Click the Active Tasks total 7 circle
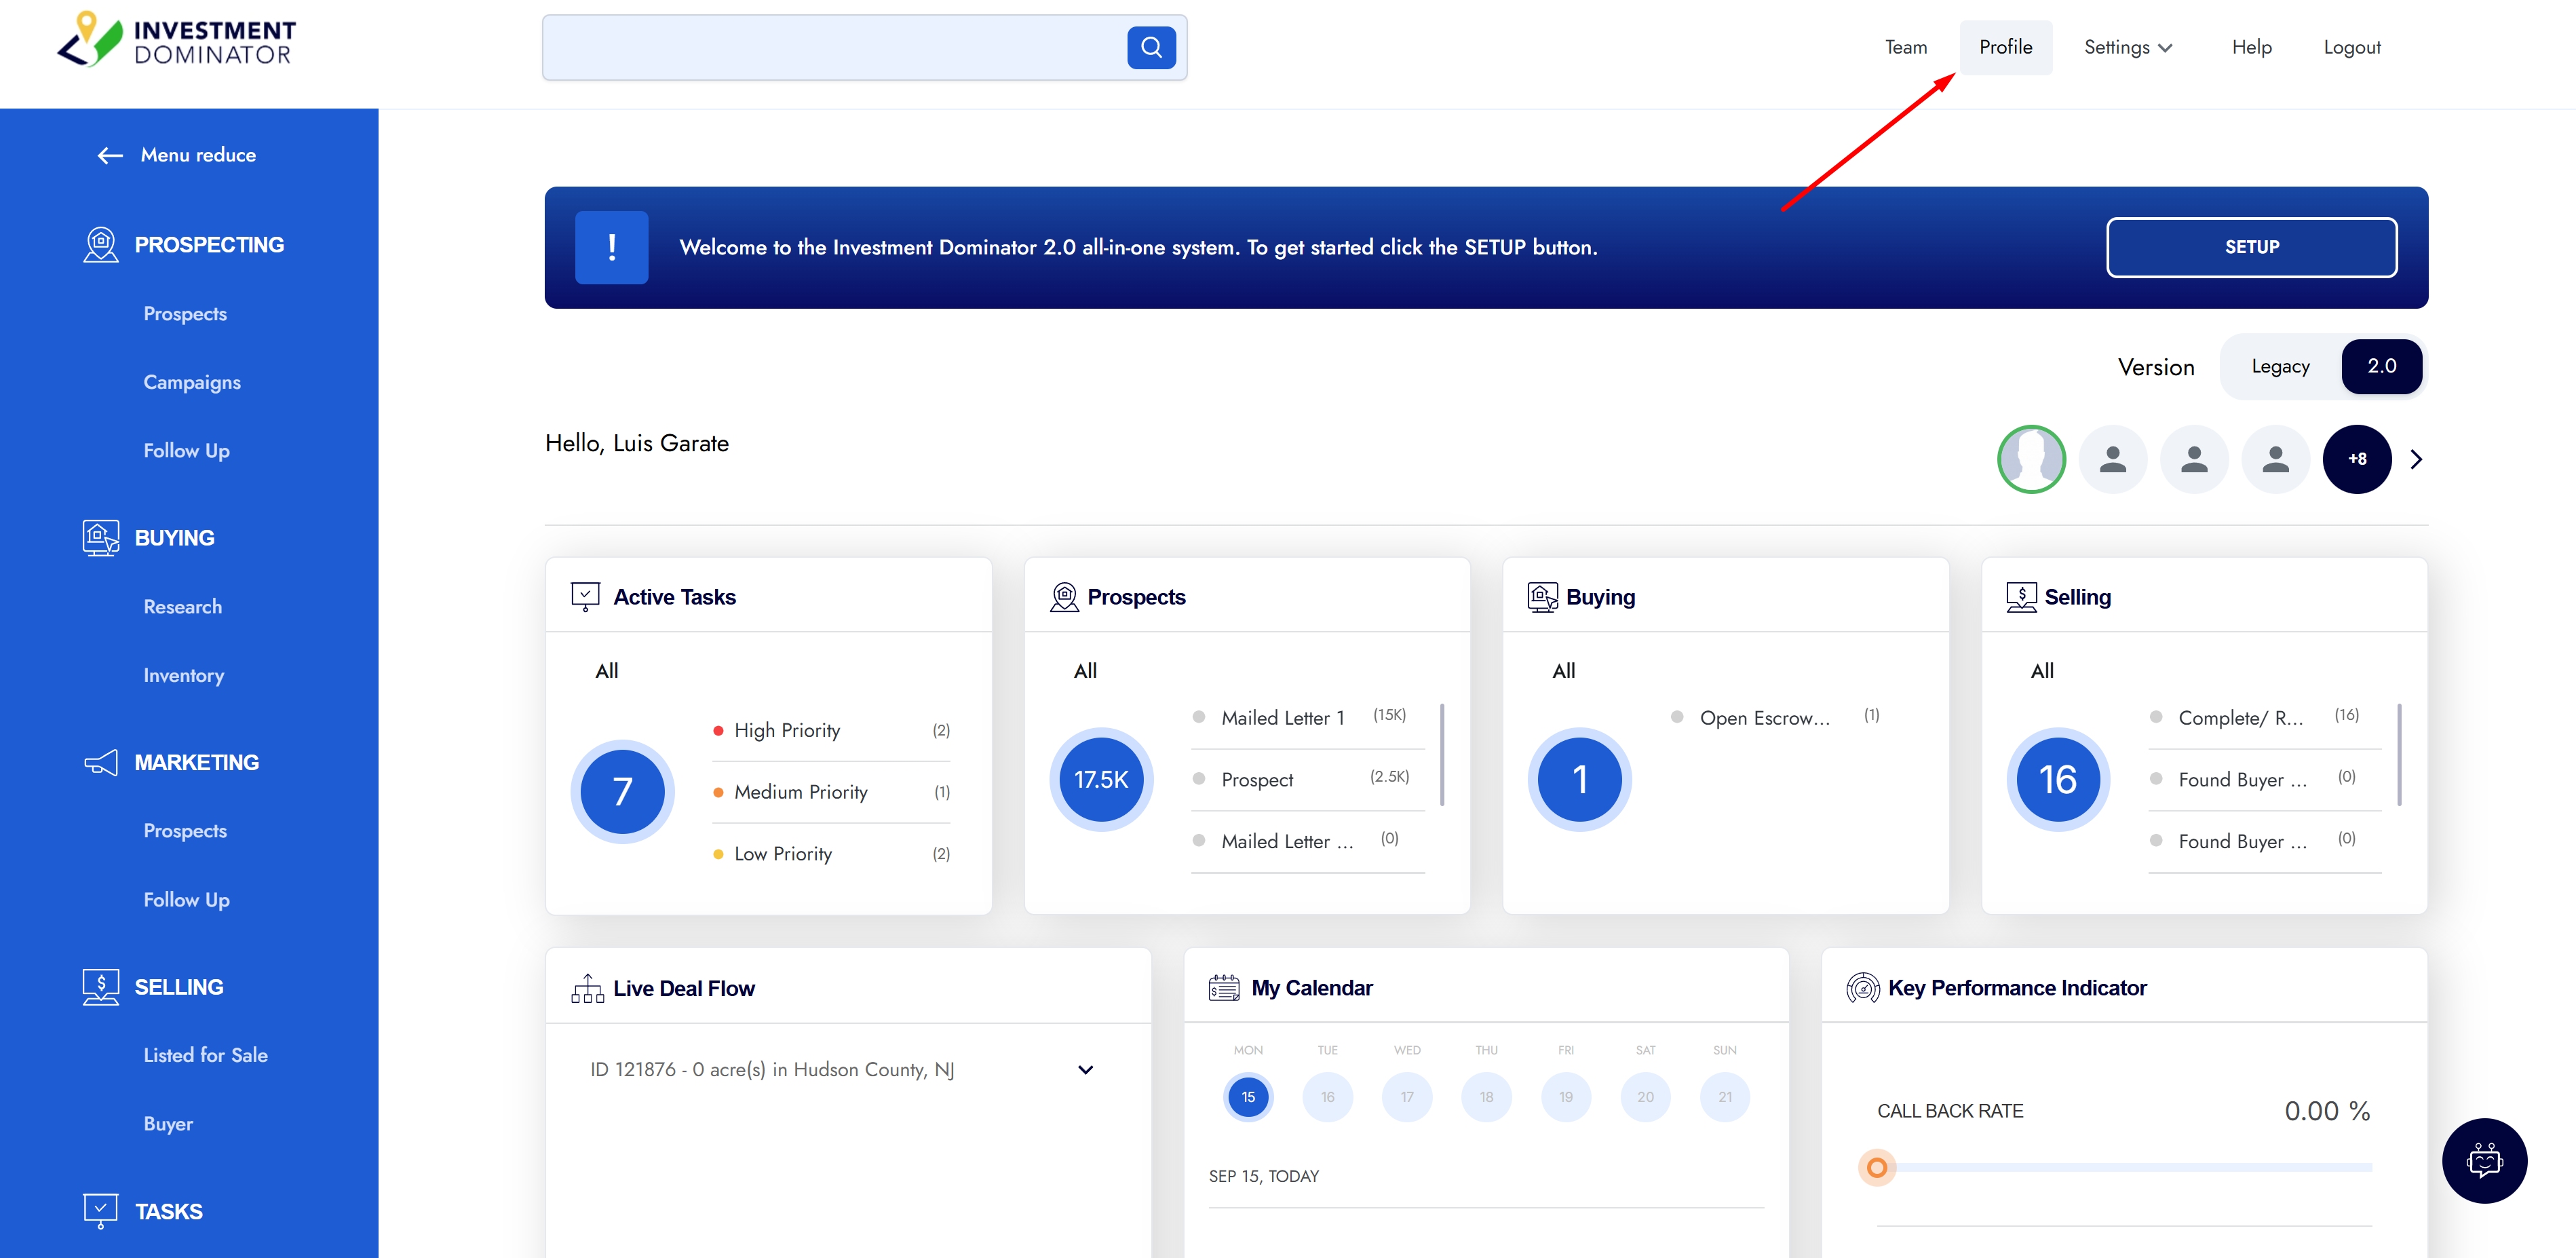 coord(622,791)
